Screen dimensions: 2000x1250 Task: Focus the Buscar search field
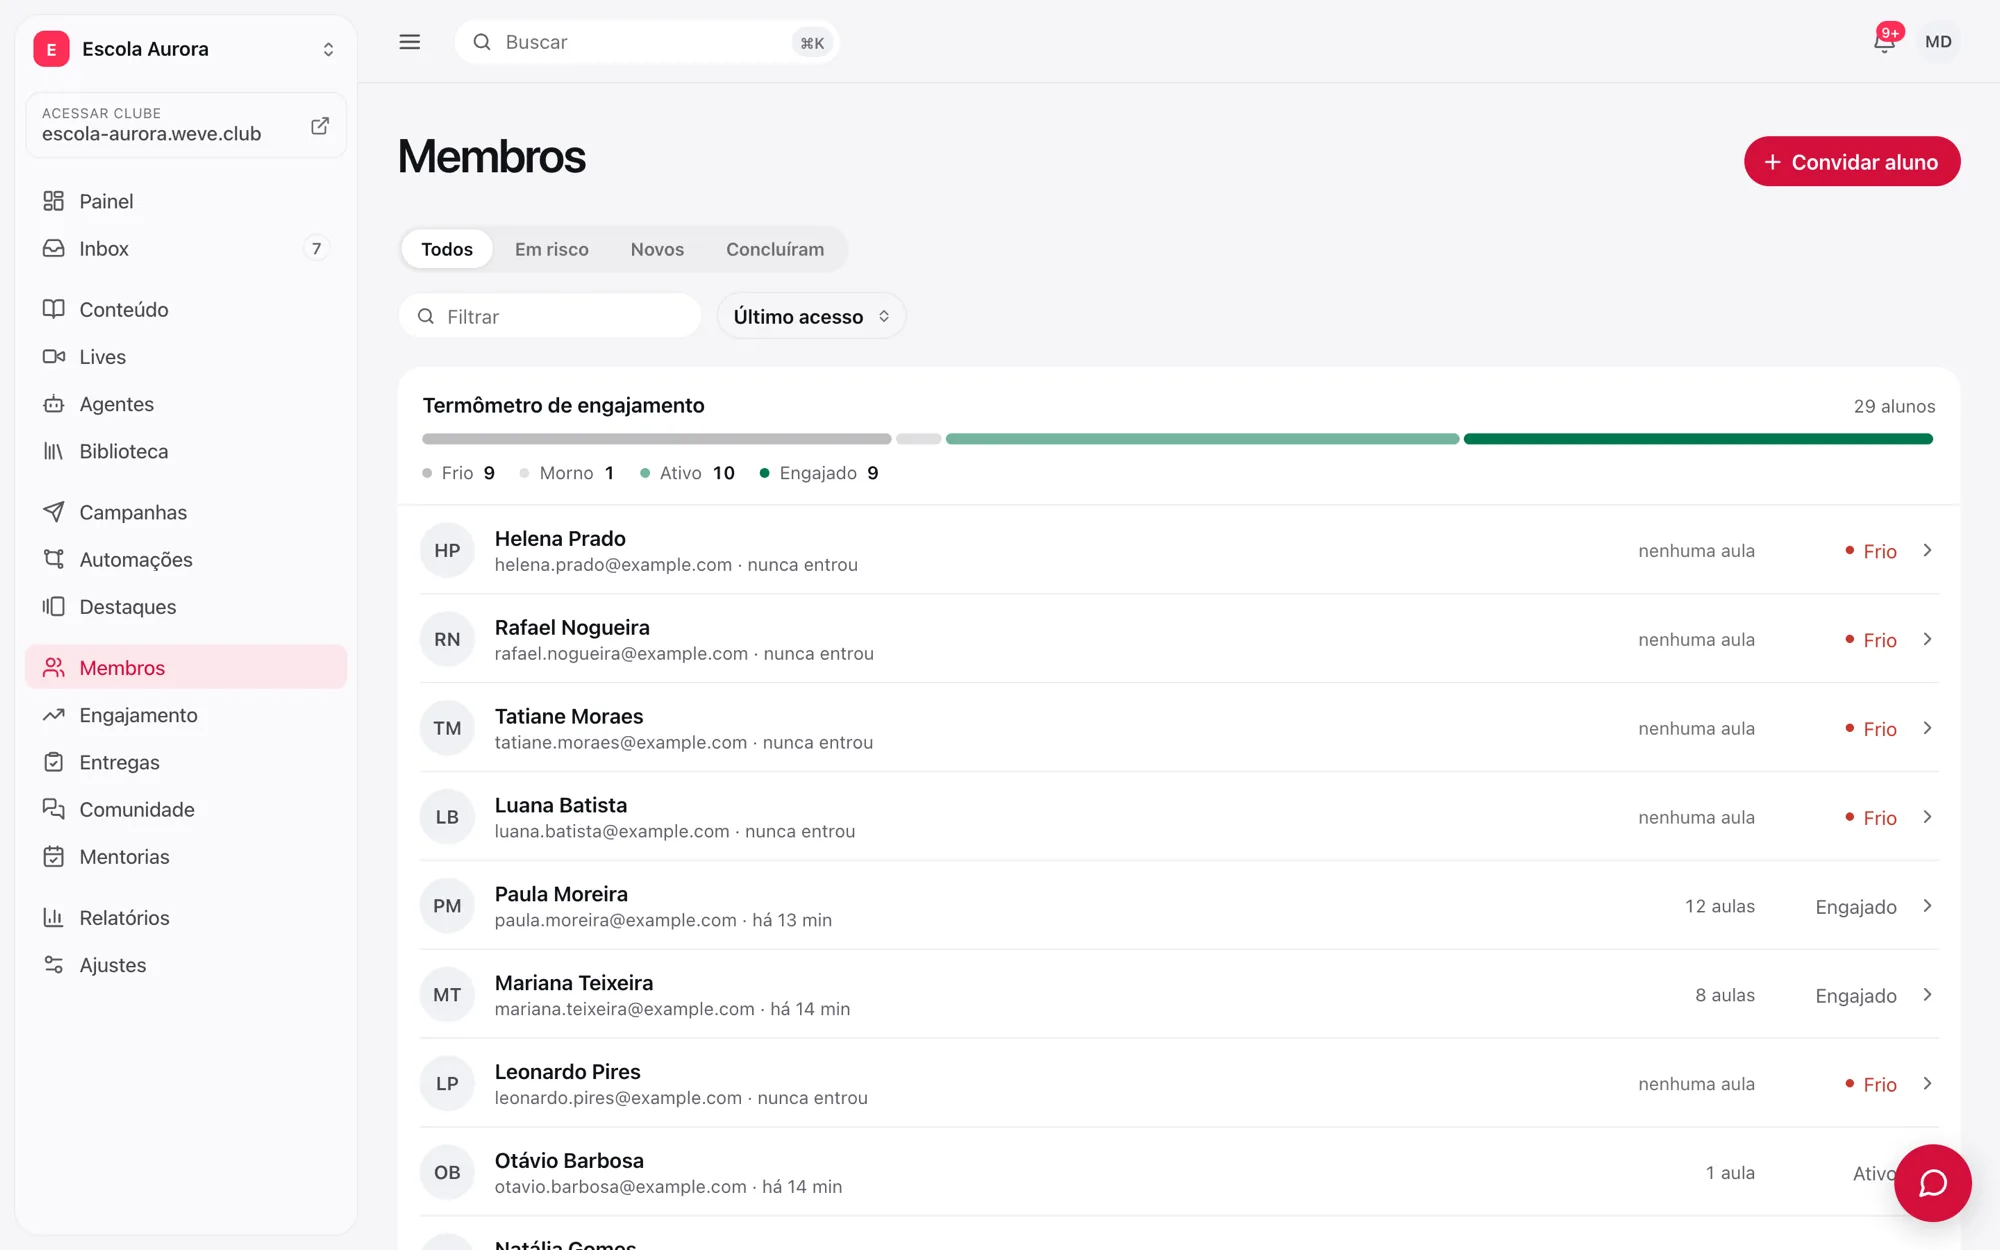[646, 42]
